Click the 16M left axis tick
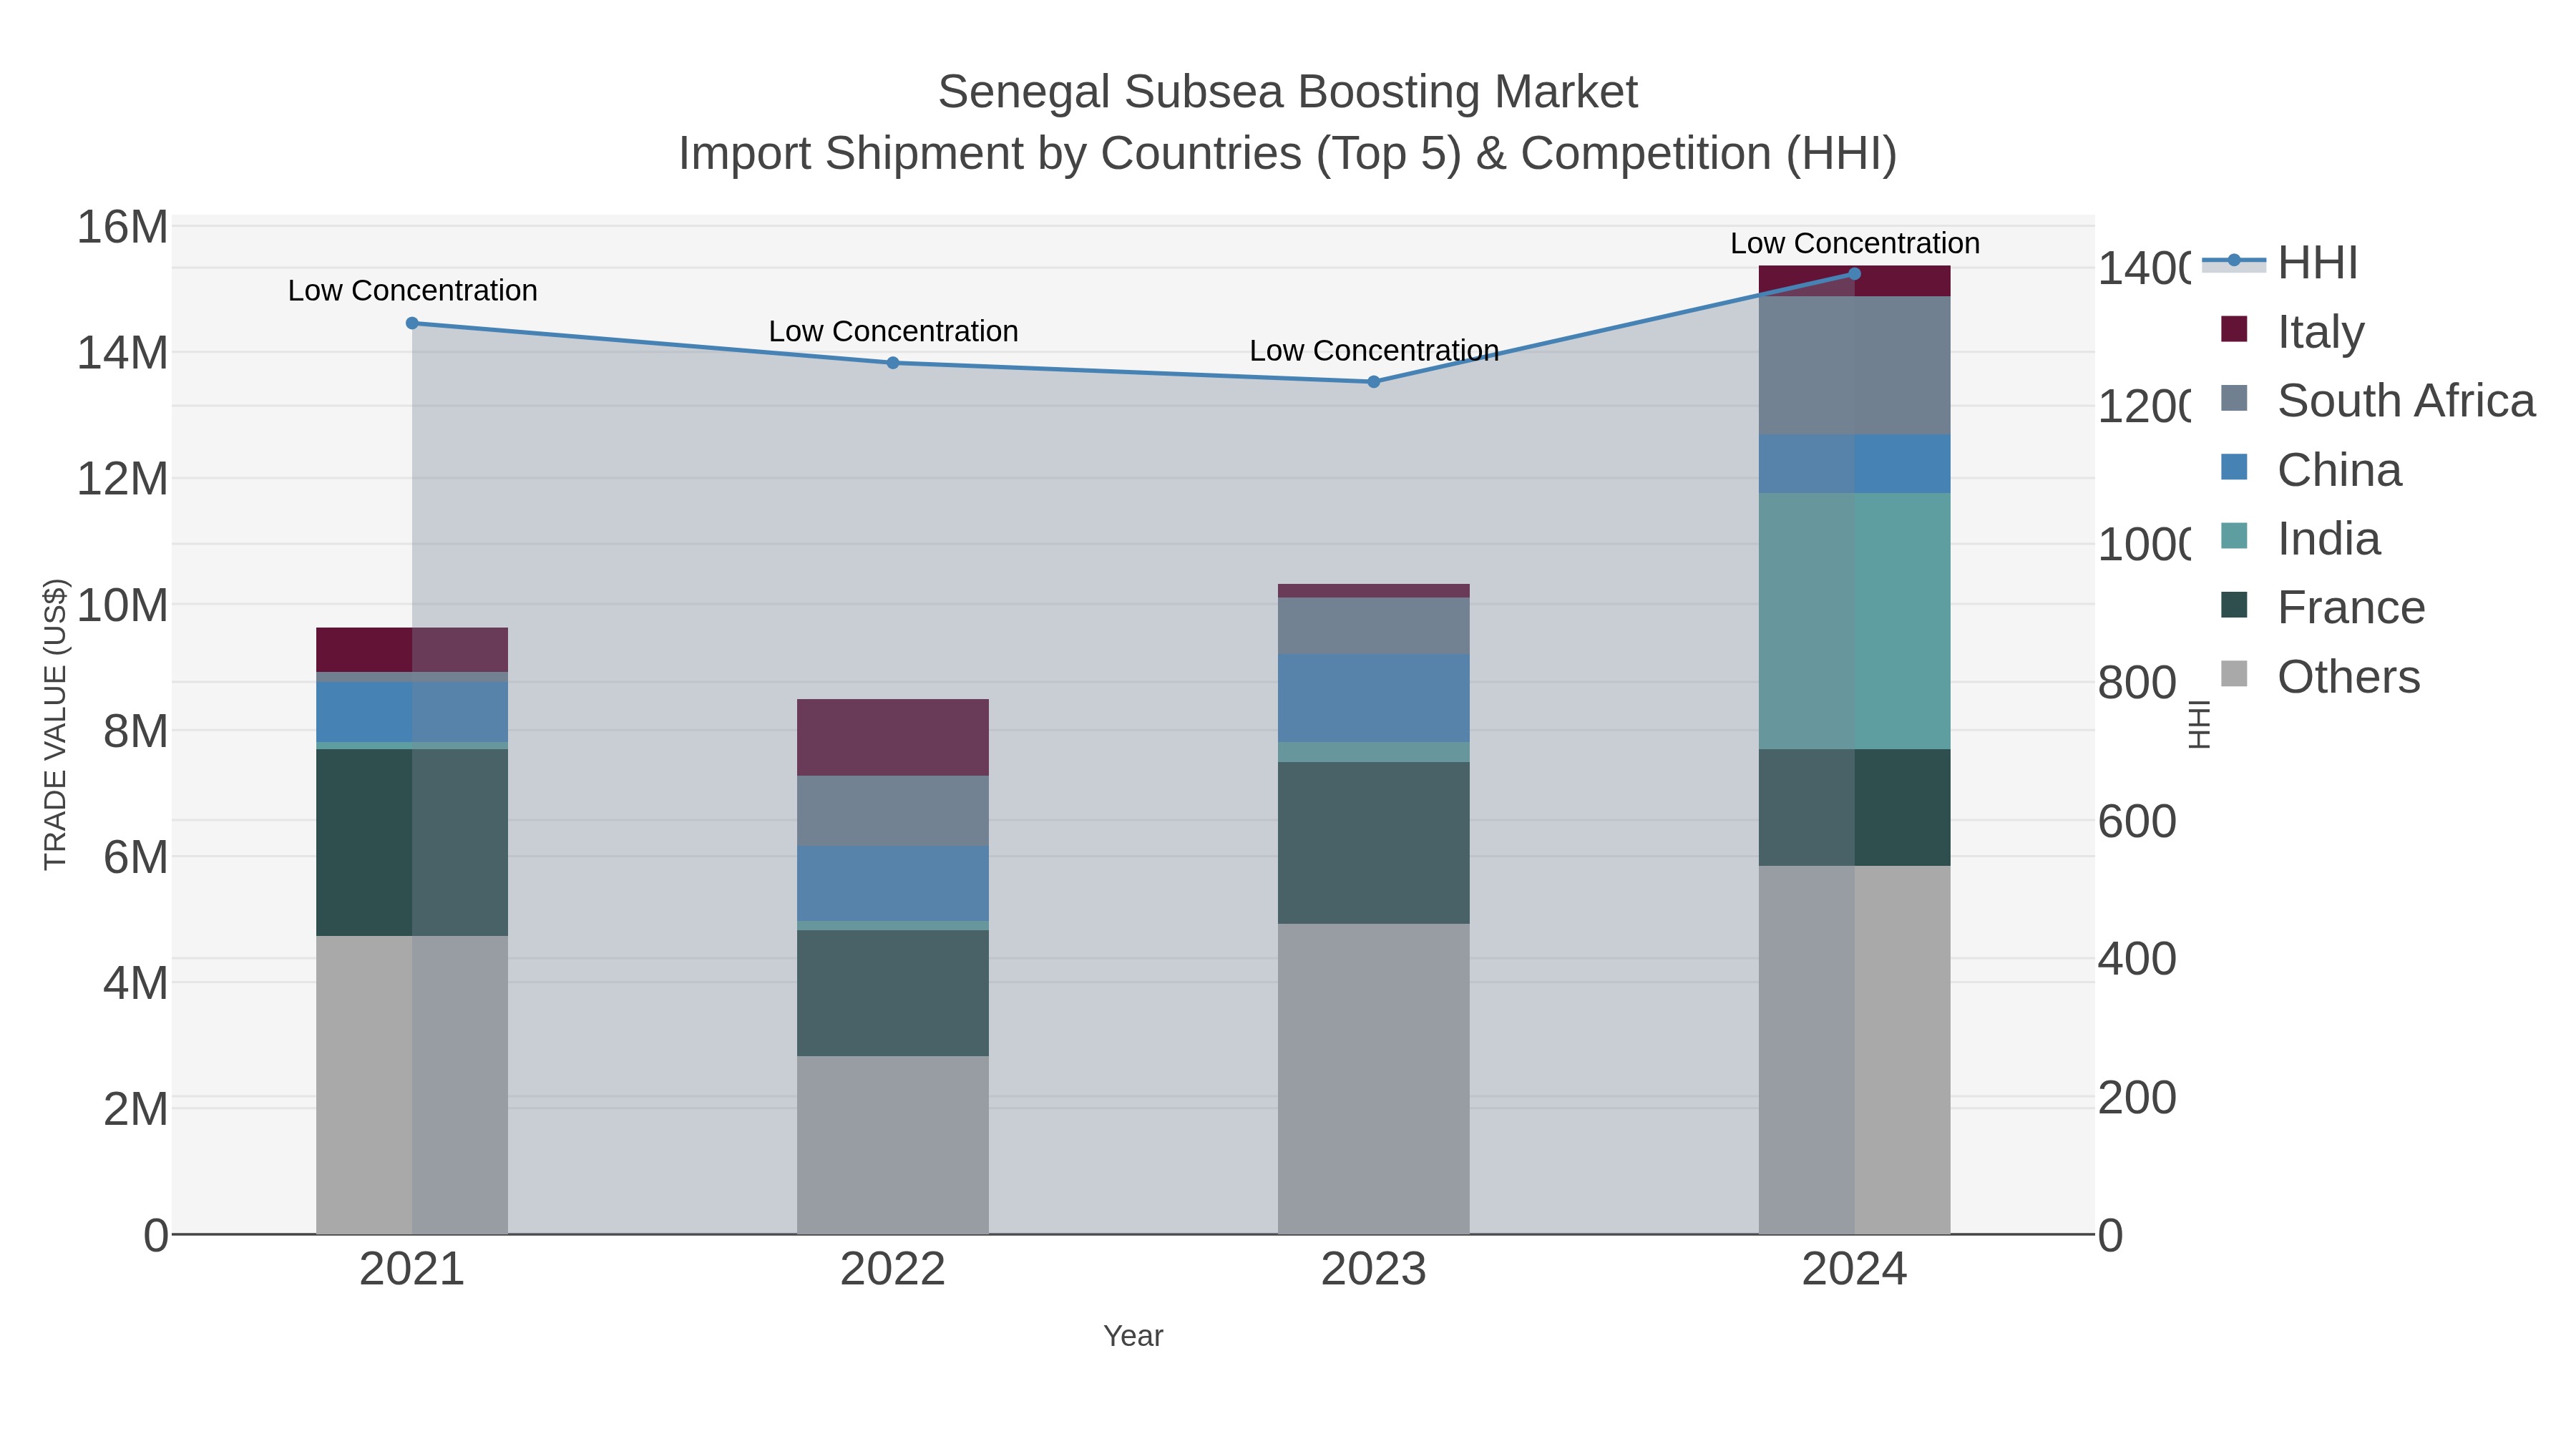 point(122,227)
